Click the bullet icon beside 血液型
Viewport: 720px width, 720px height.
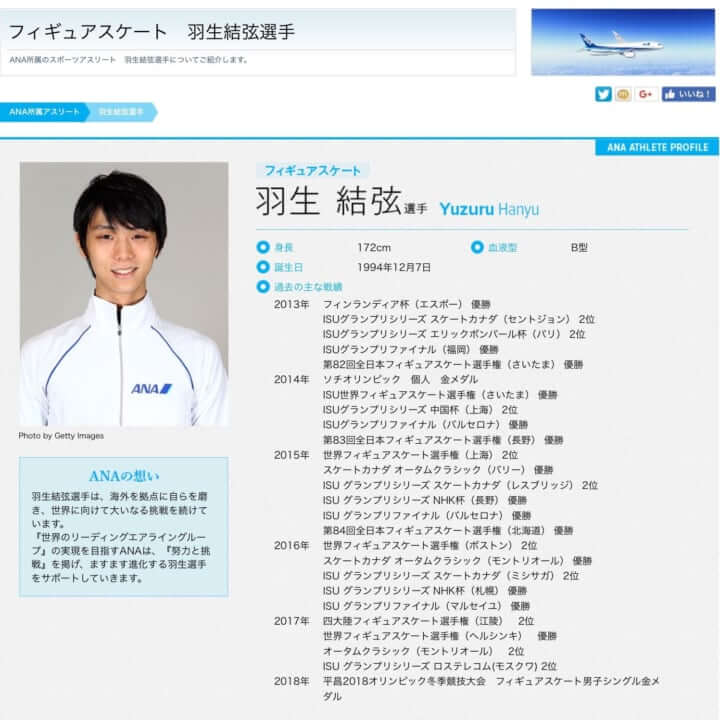477,247
